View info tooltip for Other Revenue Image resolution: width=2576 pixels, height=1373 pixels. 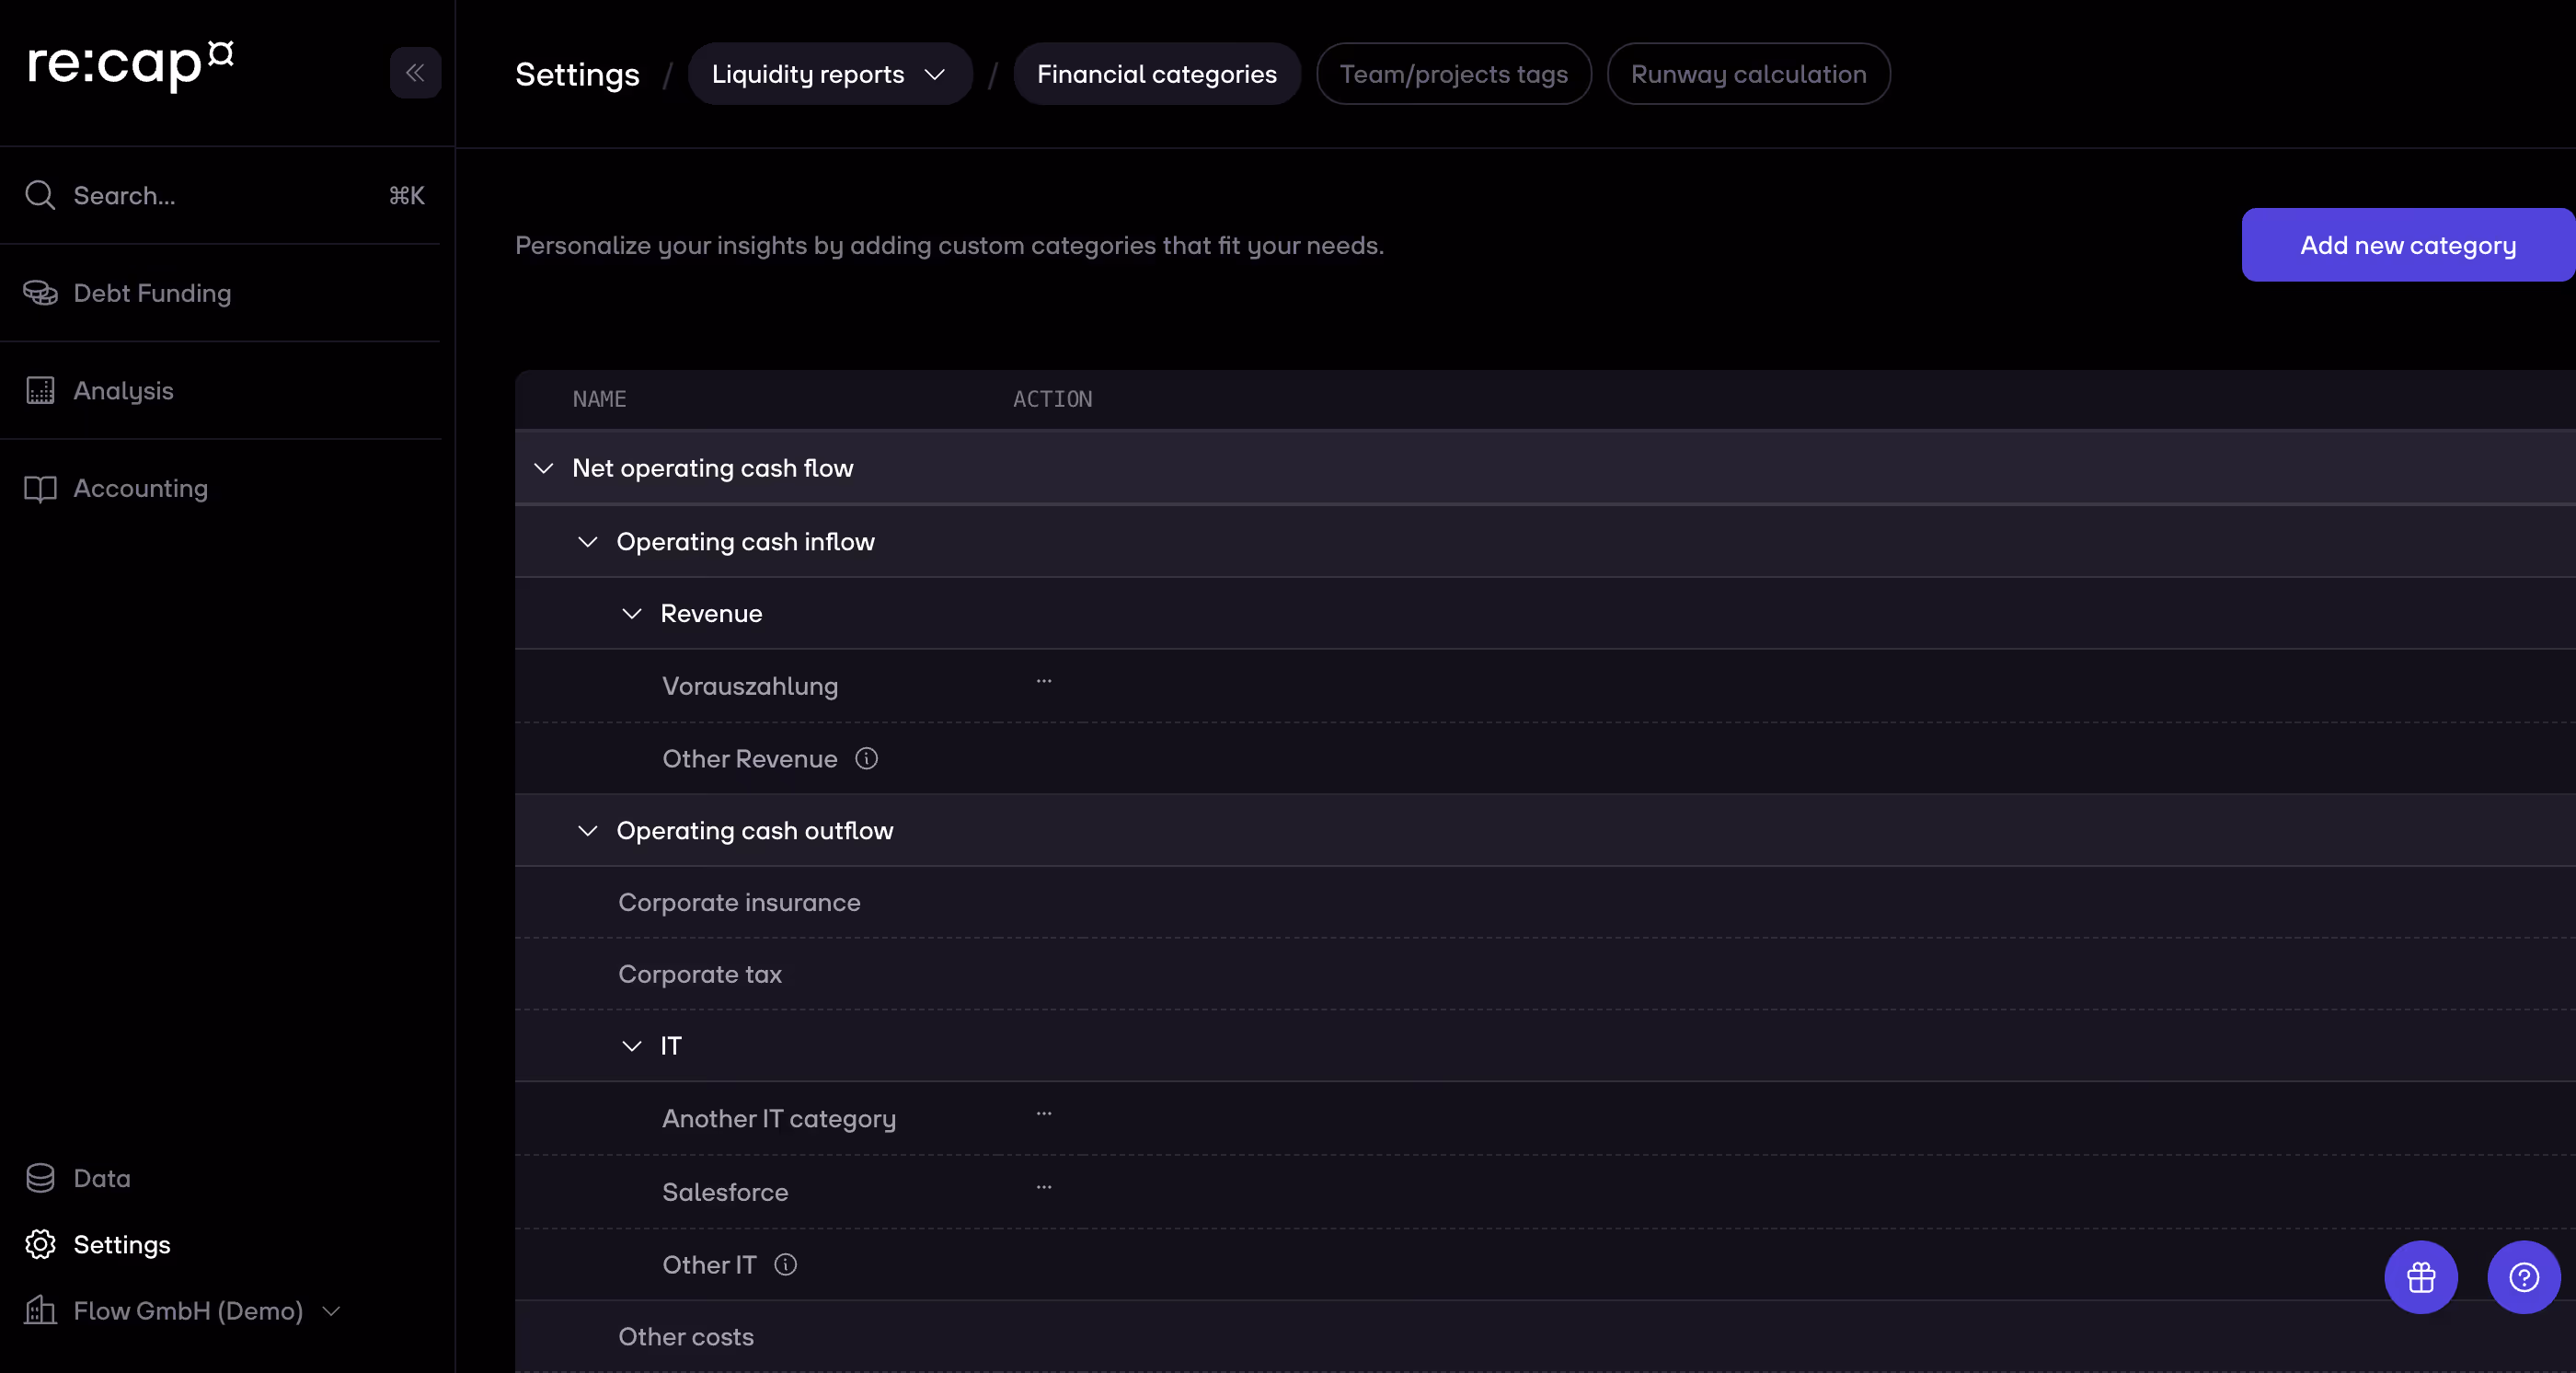865,758
